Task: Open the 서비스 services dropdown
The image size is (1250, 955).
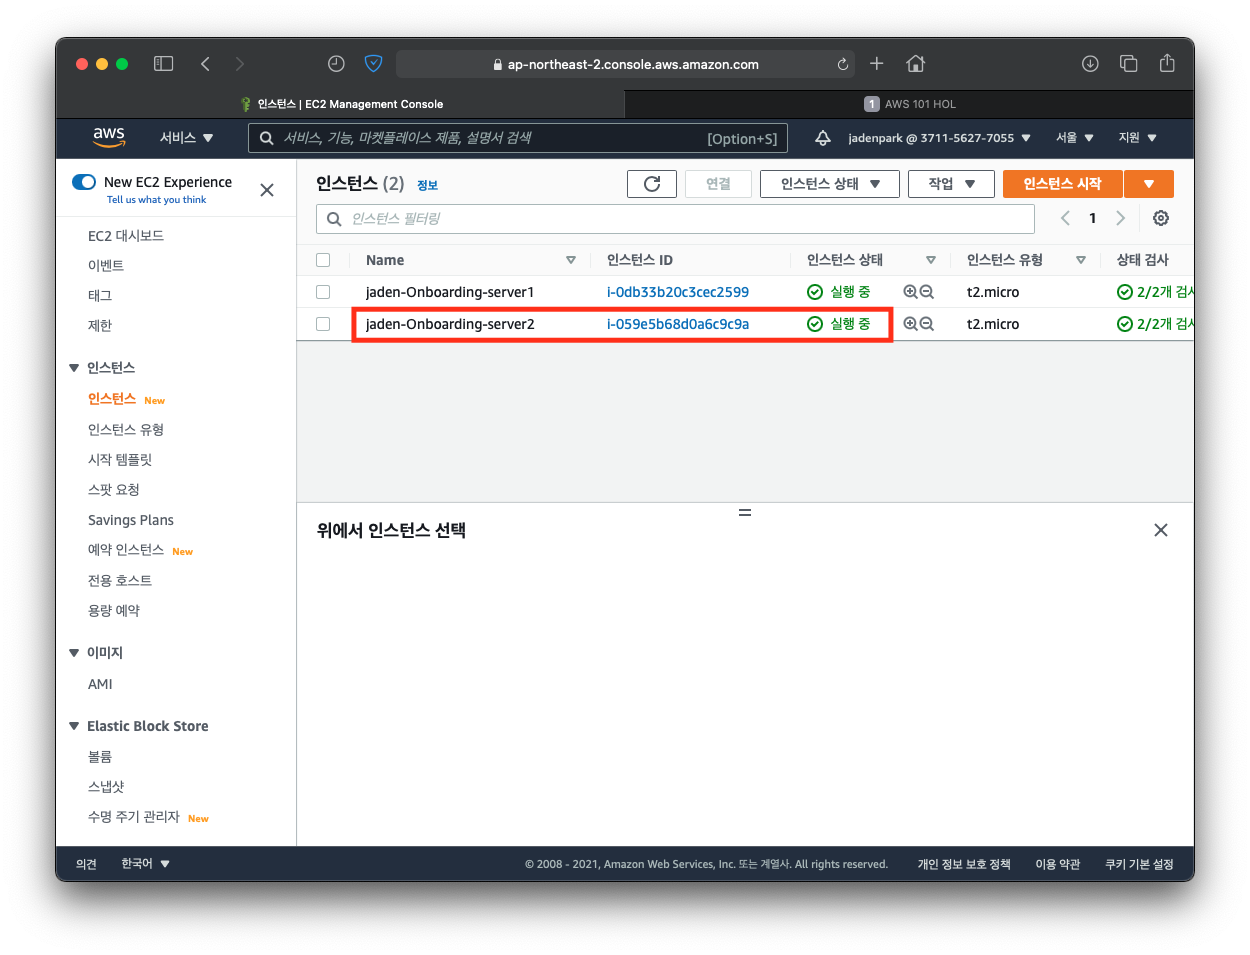Action: [187, 138]
